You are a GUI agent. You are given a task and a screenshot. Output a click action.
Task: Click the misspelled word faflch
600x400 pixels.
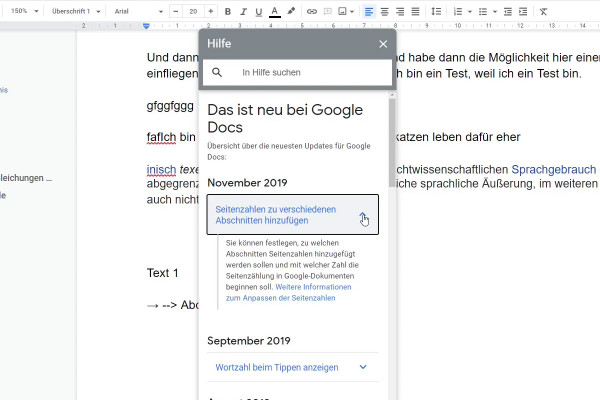pyautogui.click(x=161, y=137)
